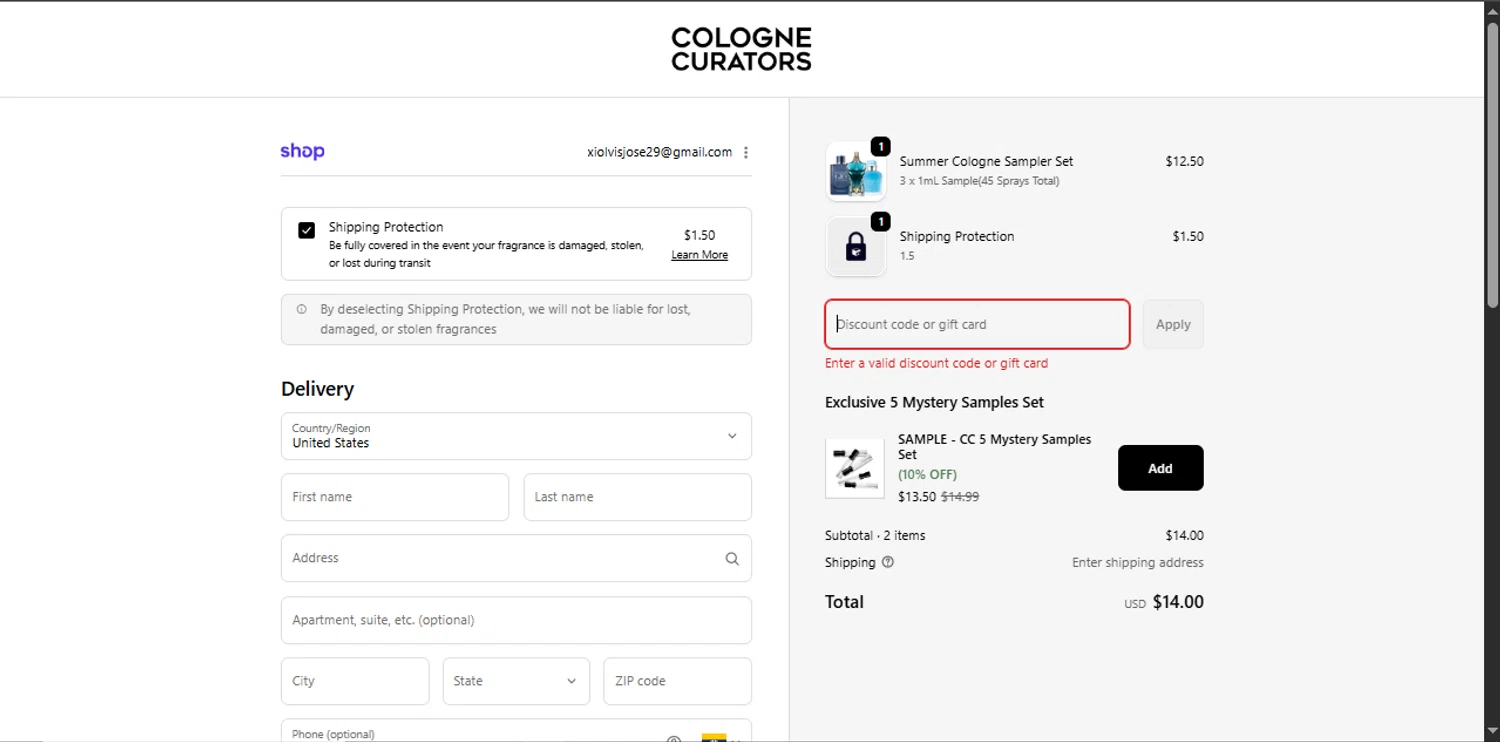Uncheck the Shipping Protection checkbox
The width and height of the screenshot is (1500, 742).
coord(307,231)
